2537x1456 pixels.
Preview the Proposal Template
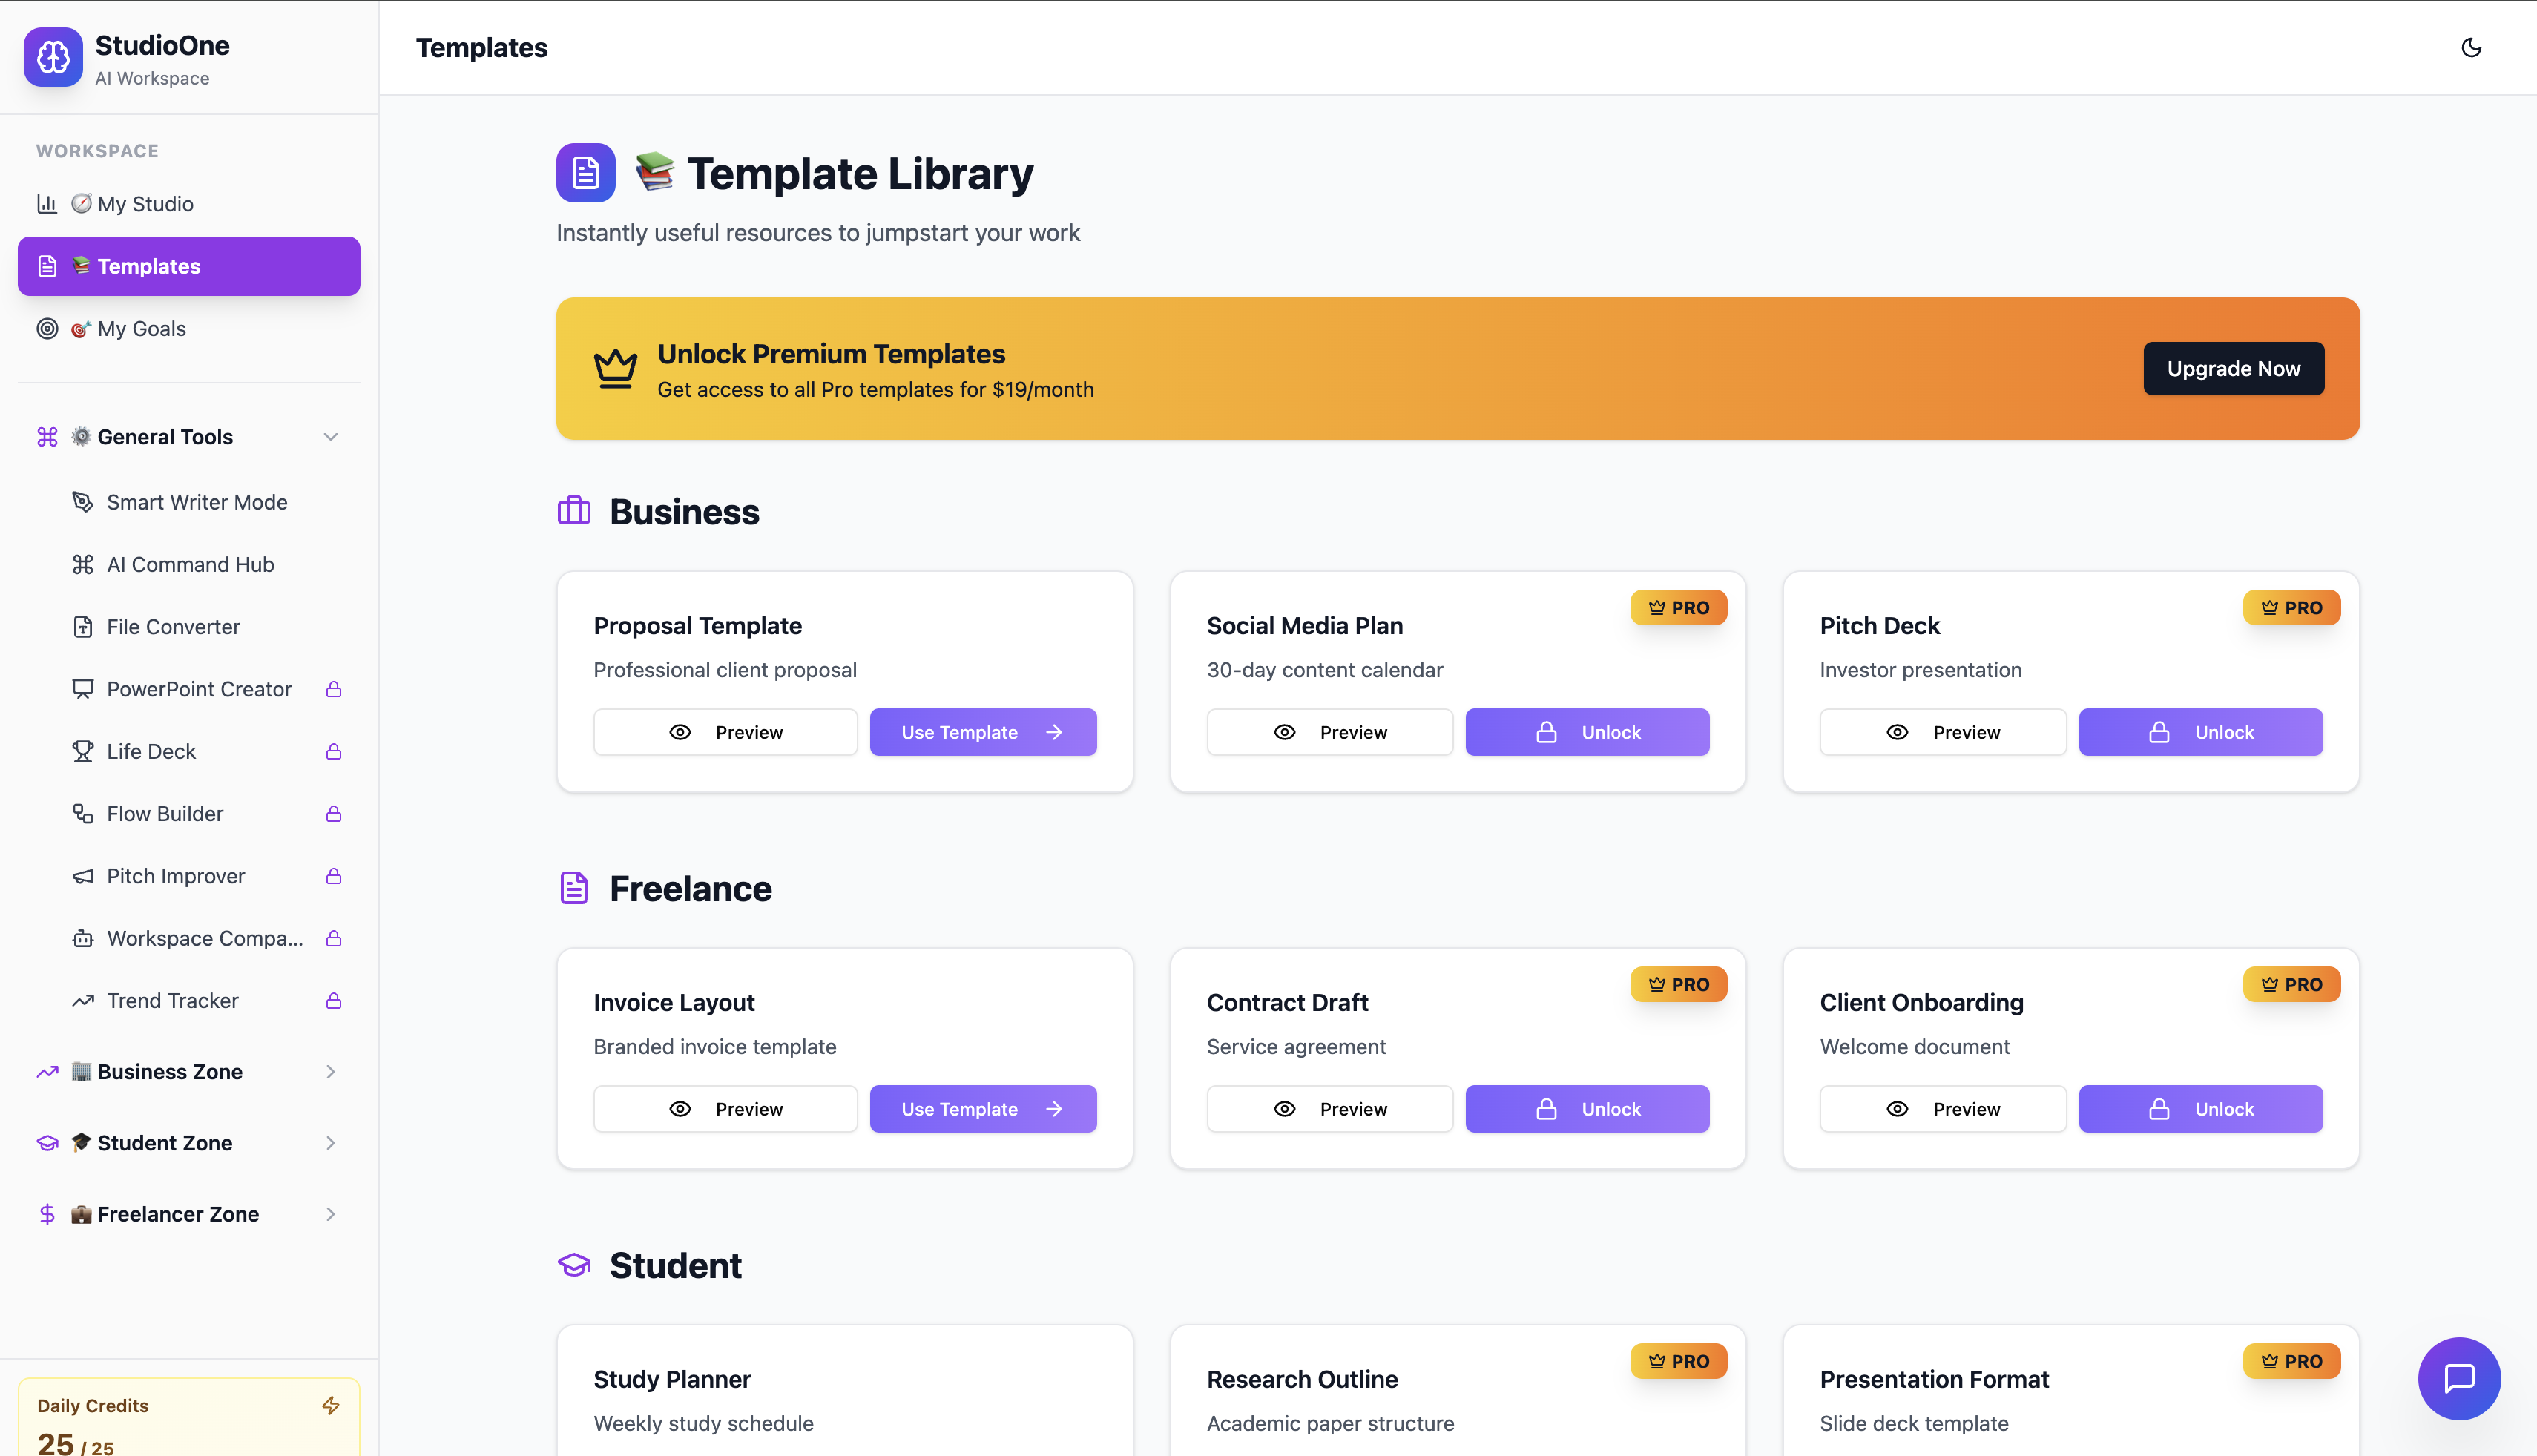coord(725,732)
